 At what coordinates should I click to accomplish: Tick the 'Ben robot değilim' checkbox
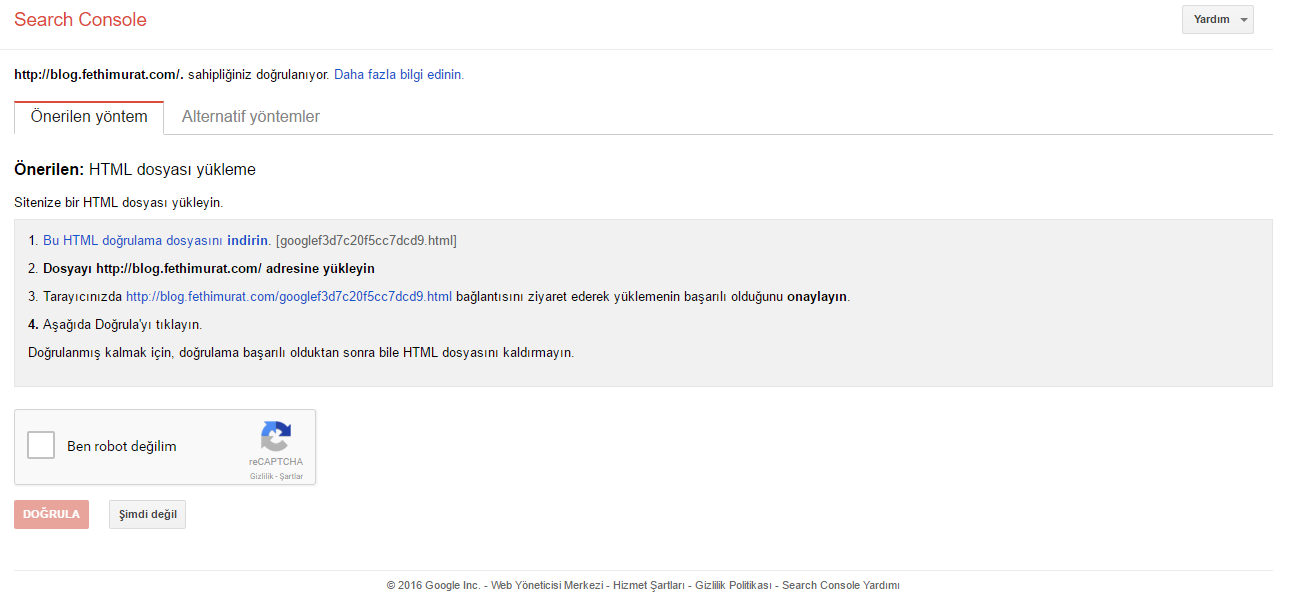(41, 445)
